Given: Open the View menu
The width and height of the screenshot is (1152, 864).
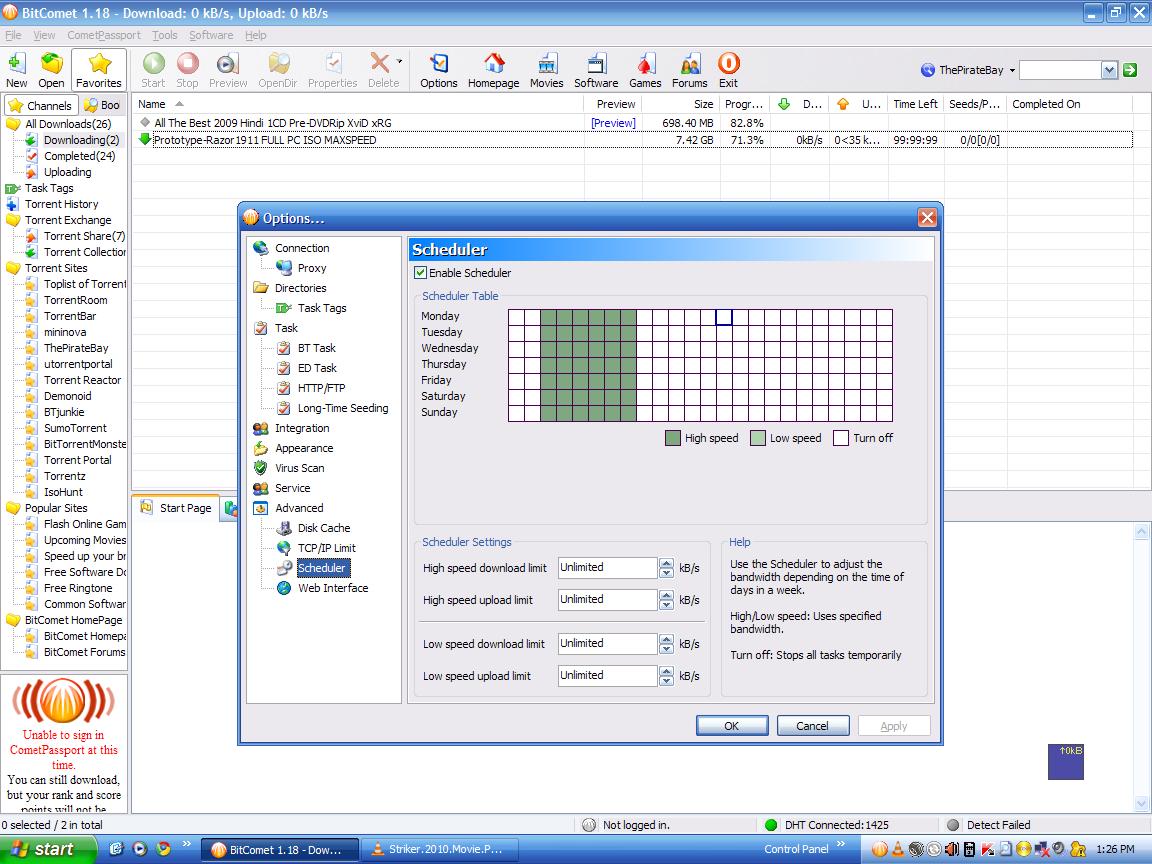Looking at the screenshot, I should pos(44,35).
